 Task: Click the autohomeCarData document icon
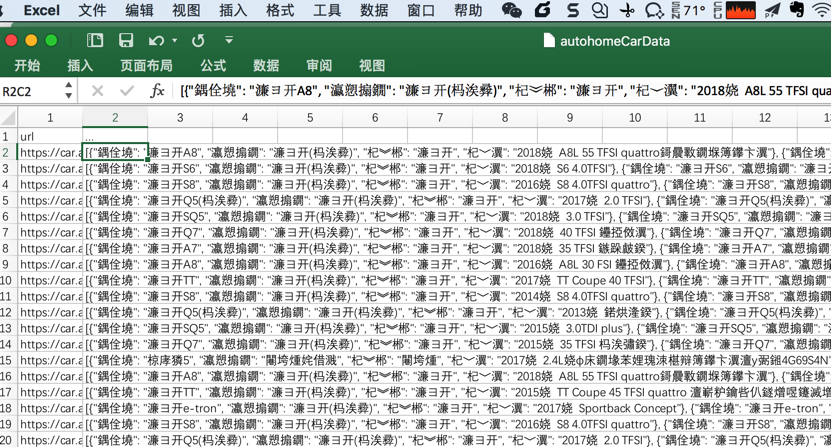(x=549, y=40)
